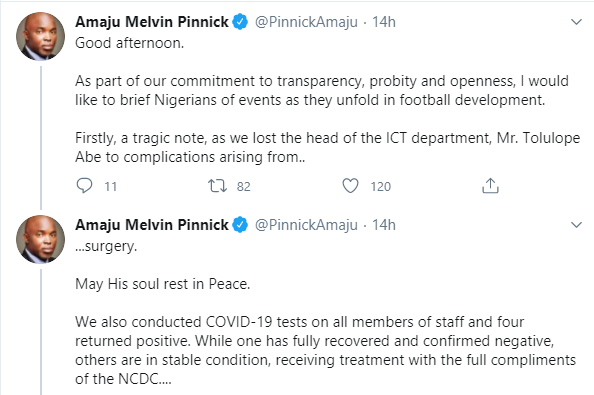Retweet the first tweet using the arrows icon
This screenshot has height=395, width=594.
pos(217,186)
